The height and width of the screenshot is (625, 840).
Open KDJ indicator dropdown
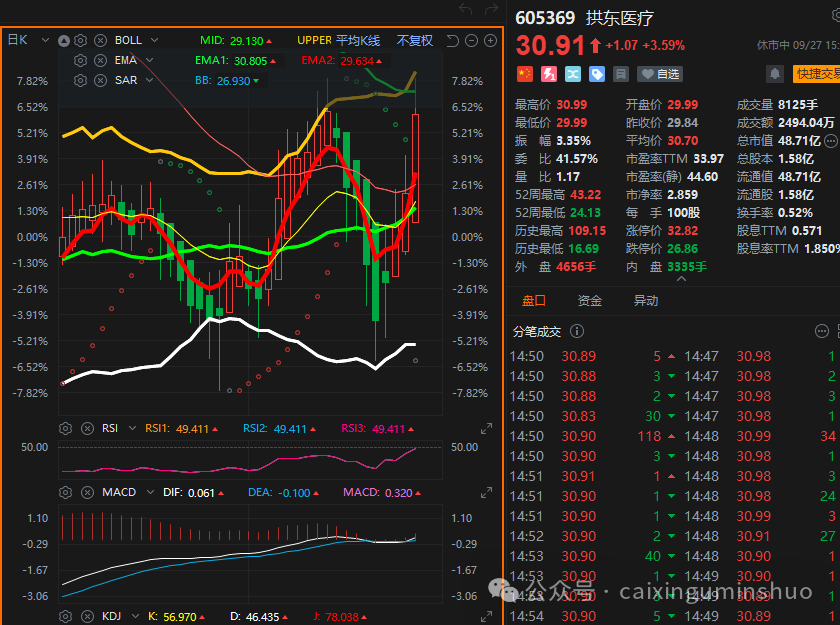click(x=135, y=616)
